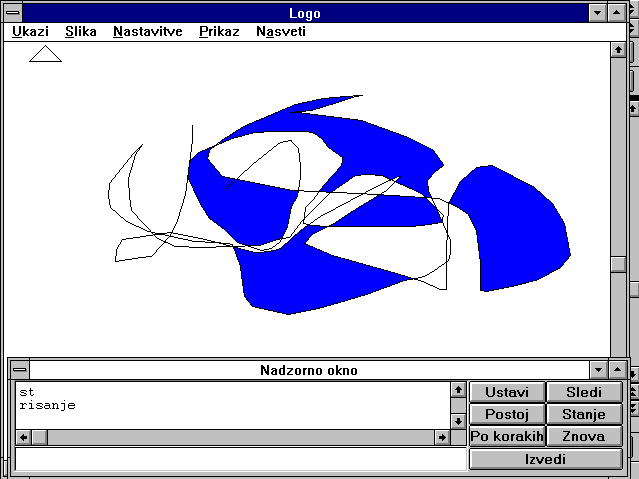Open Nadzorno okno system menu box

pos(19,370)
